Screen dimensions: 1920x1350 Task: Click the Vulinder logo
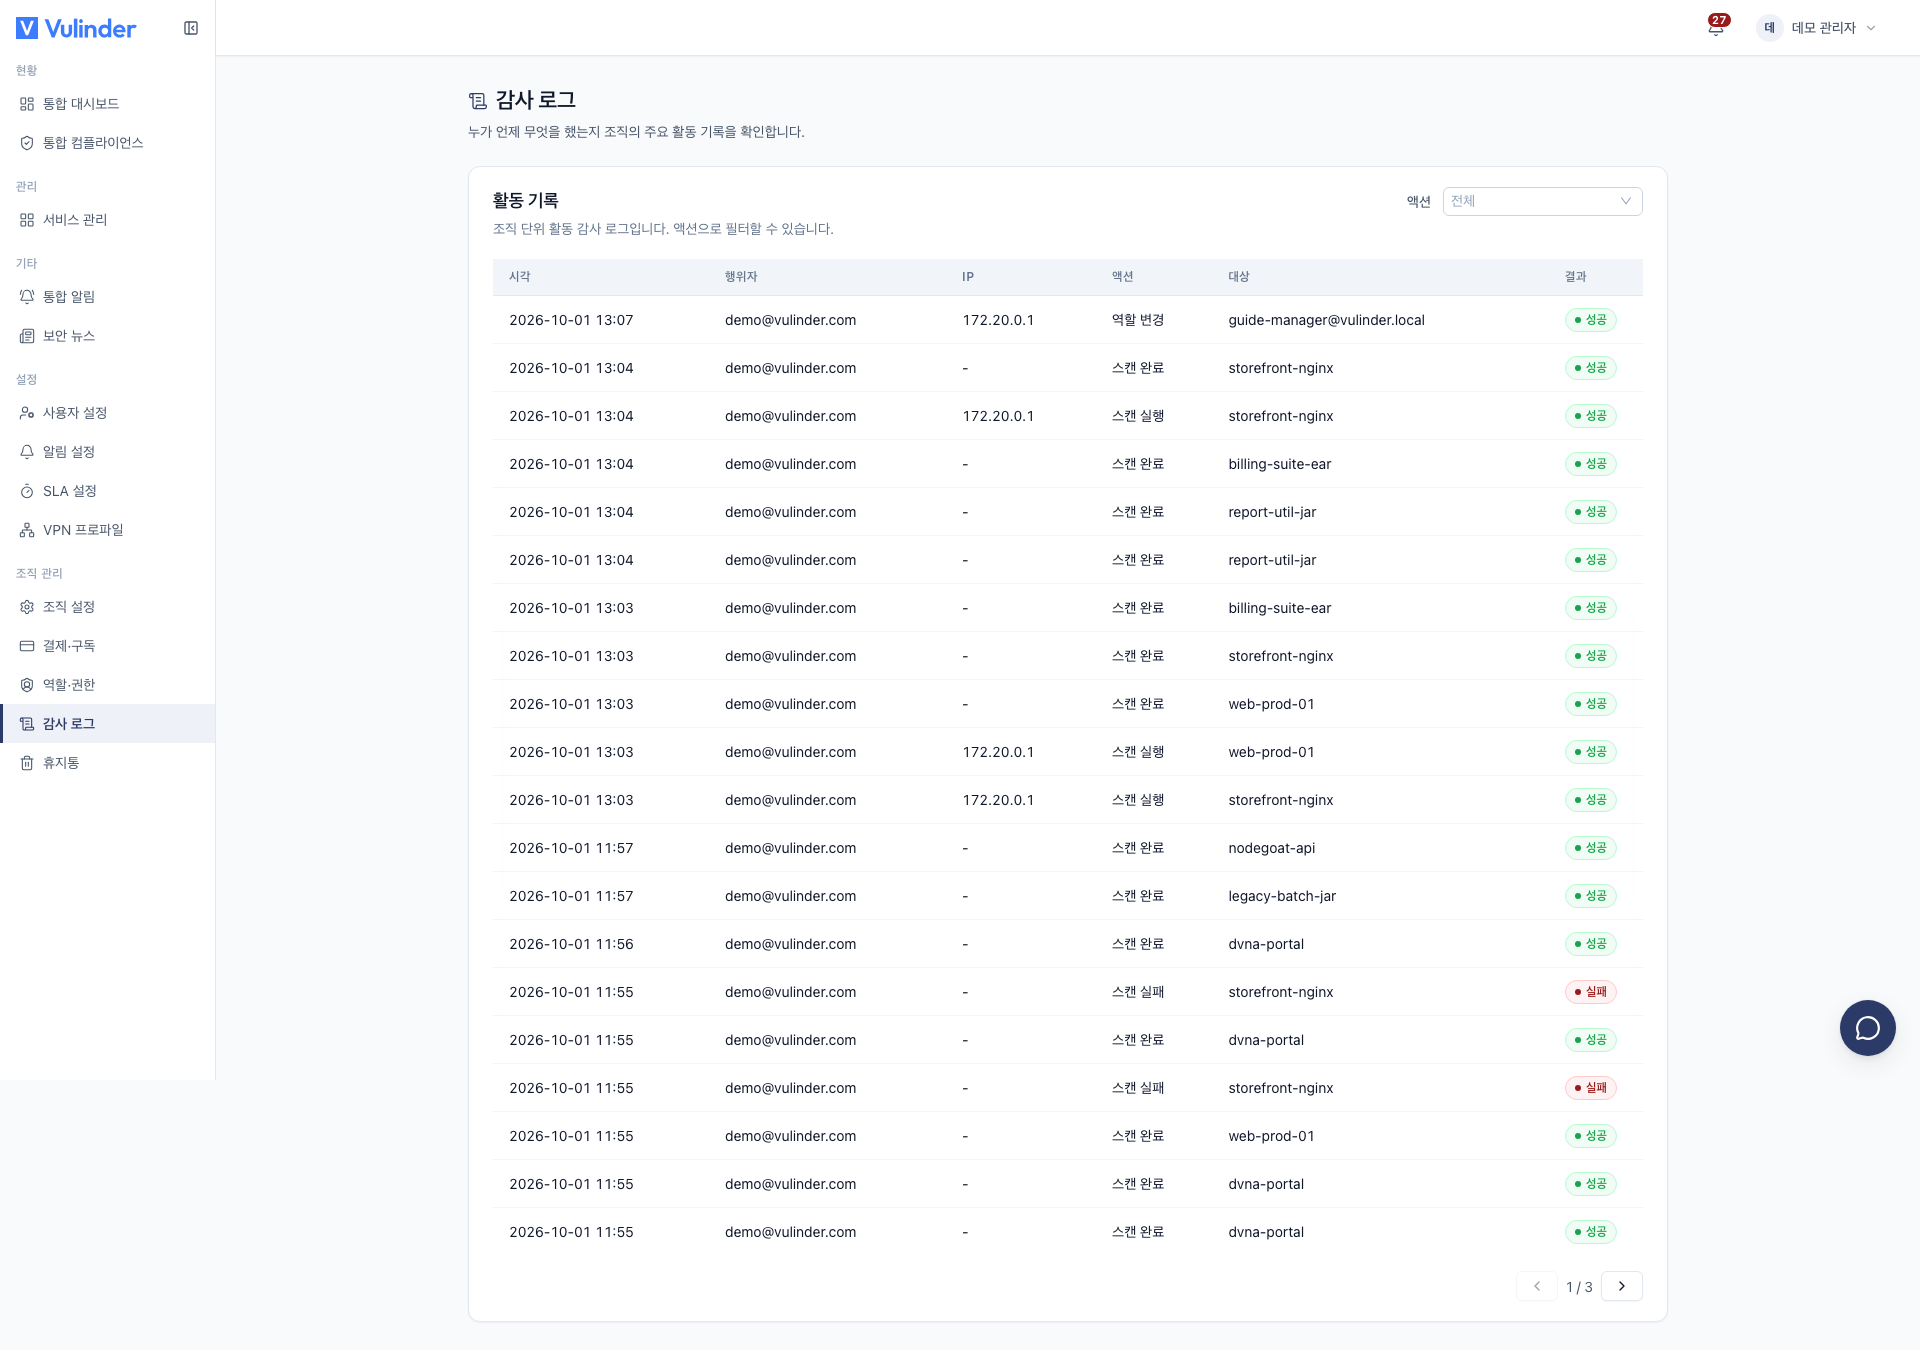tap(76, 28)
